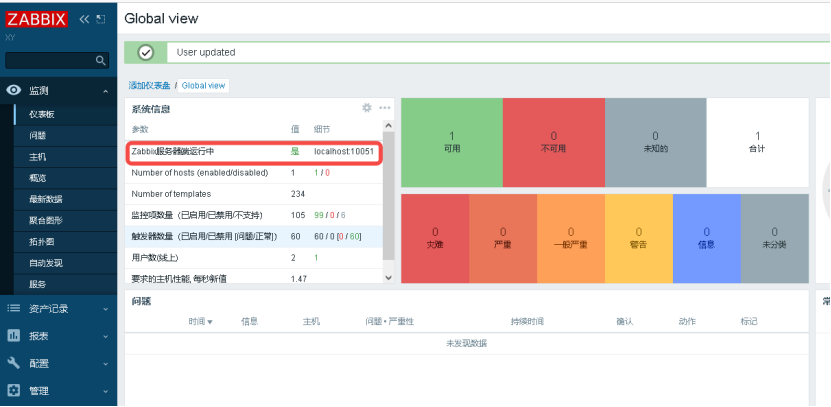Click the green 可用 hosts tile
This screenshot has width=831, height=407.
(452, 143)
